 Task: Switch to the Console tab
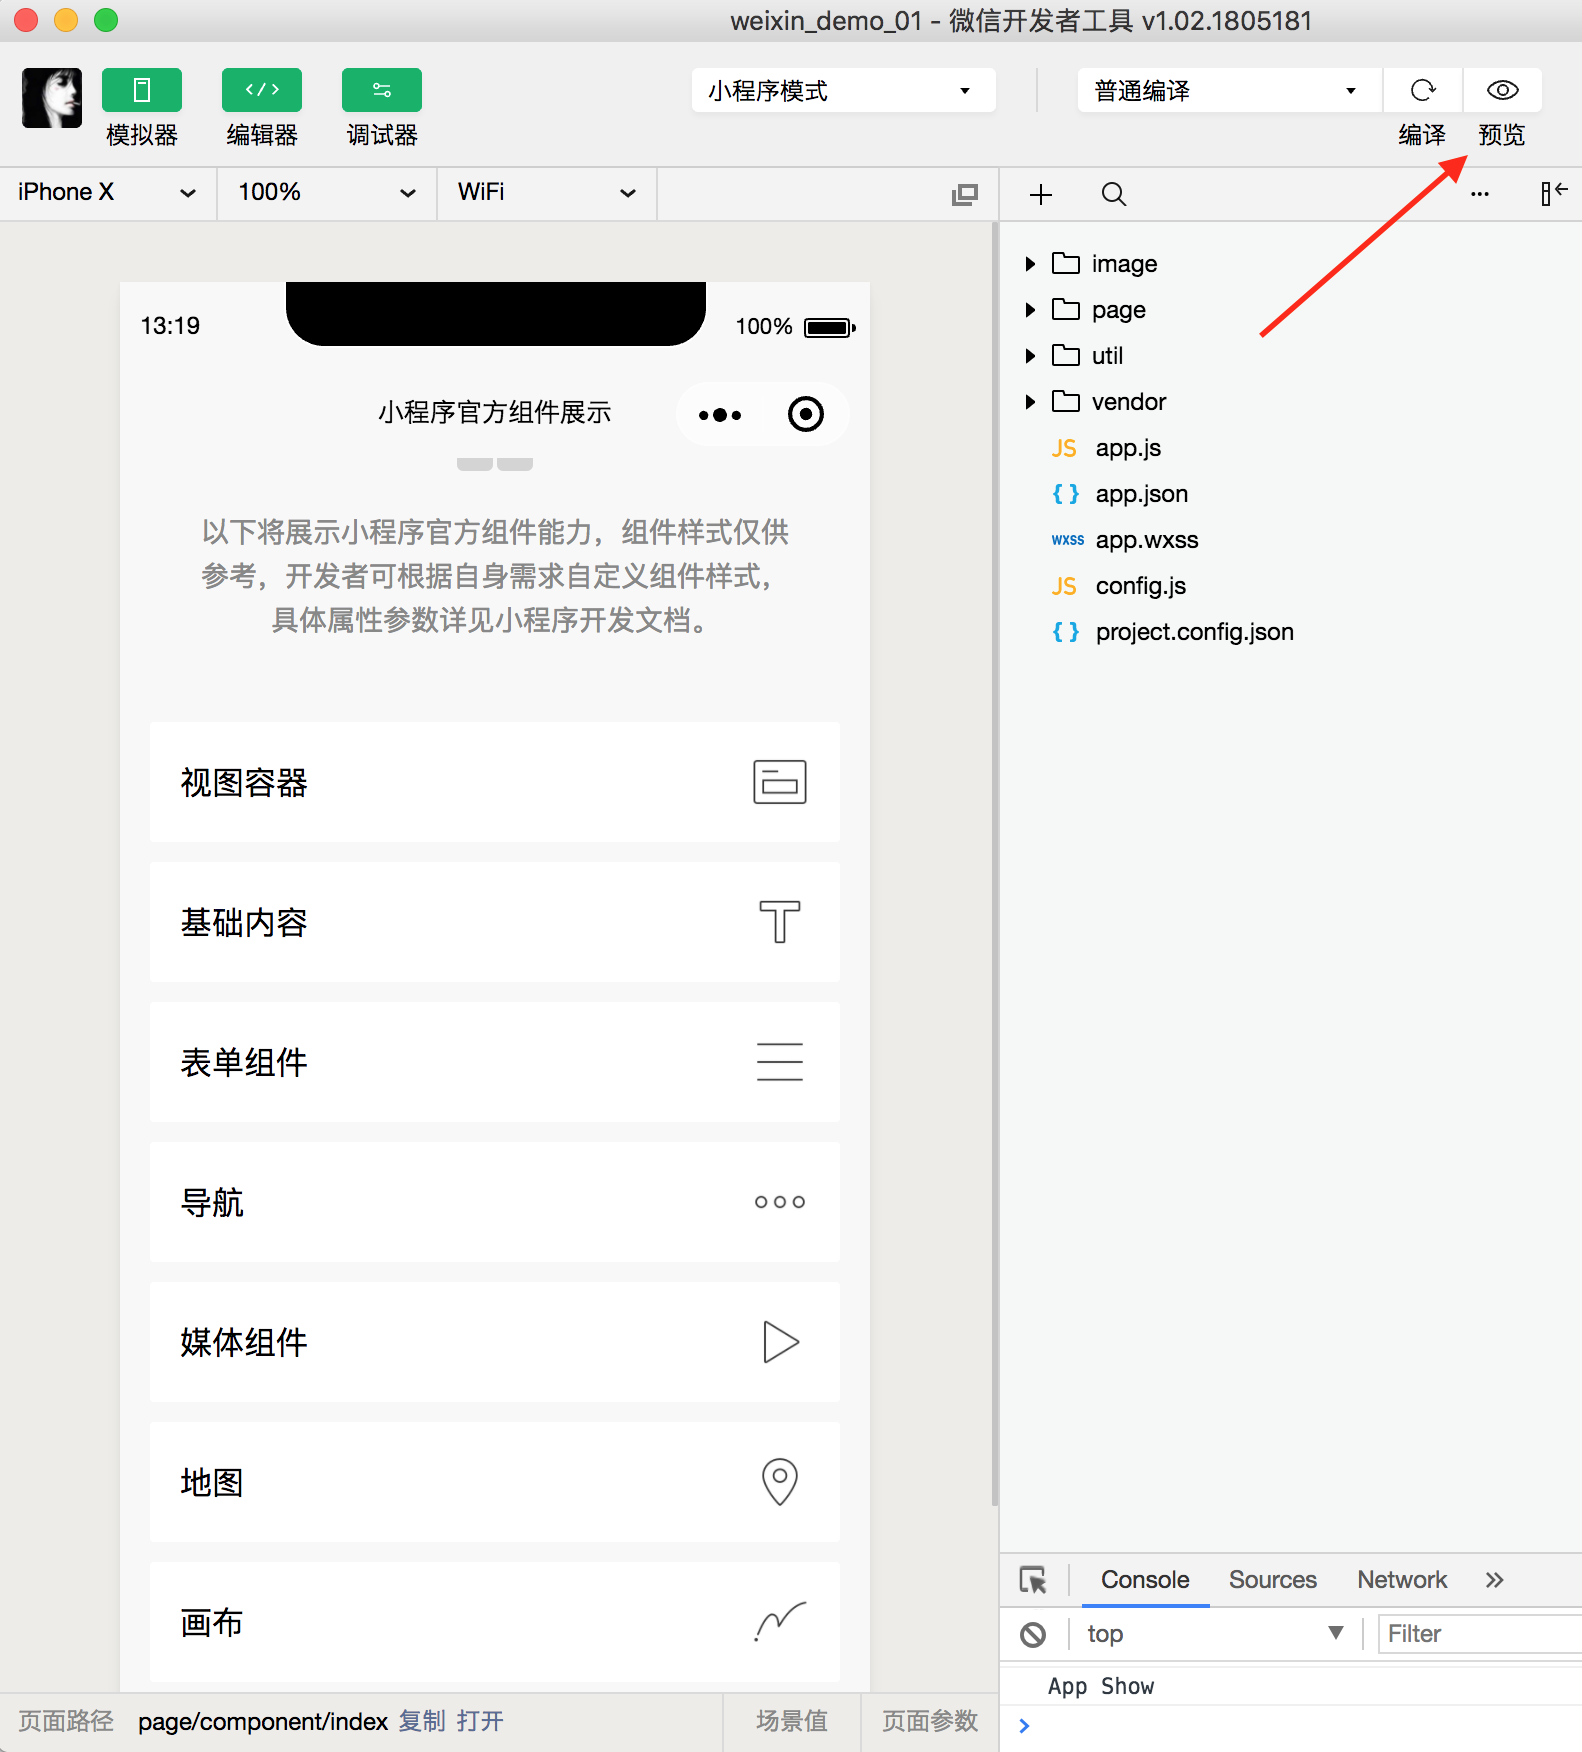pyautogui.click(x=1145, y=1580)
